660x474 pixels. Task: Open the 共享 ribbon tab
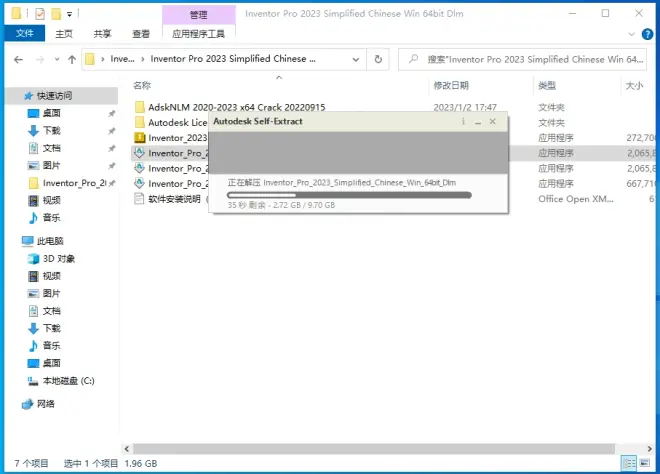102,34
